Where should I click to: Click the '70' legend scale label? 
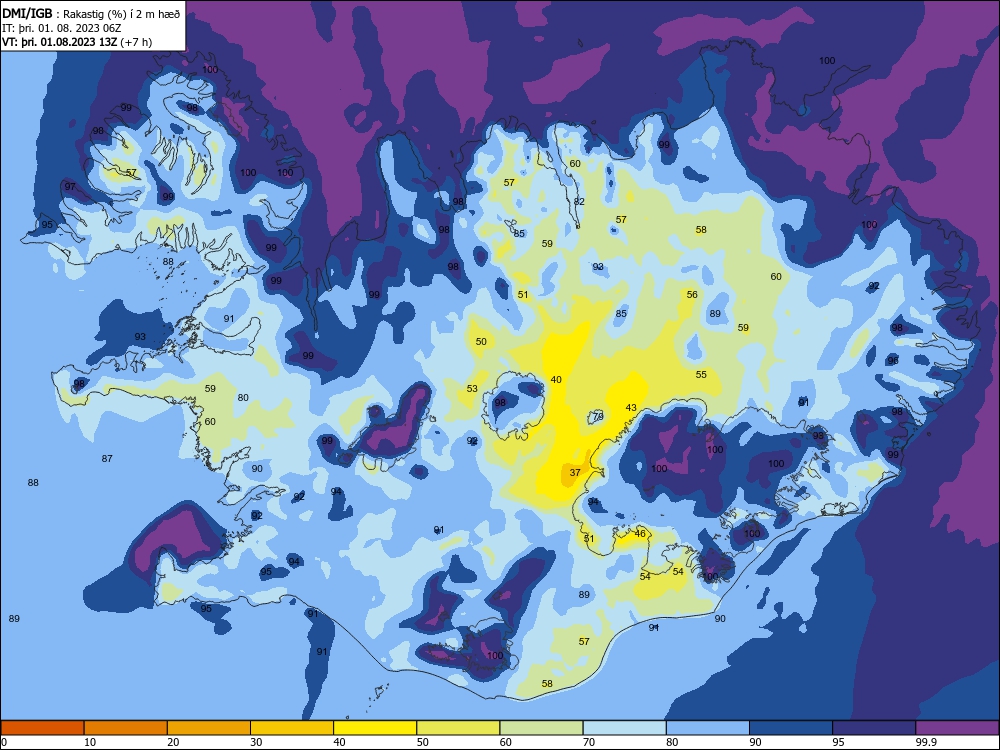coord(589,742)
